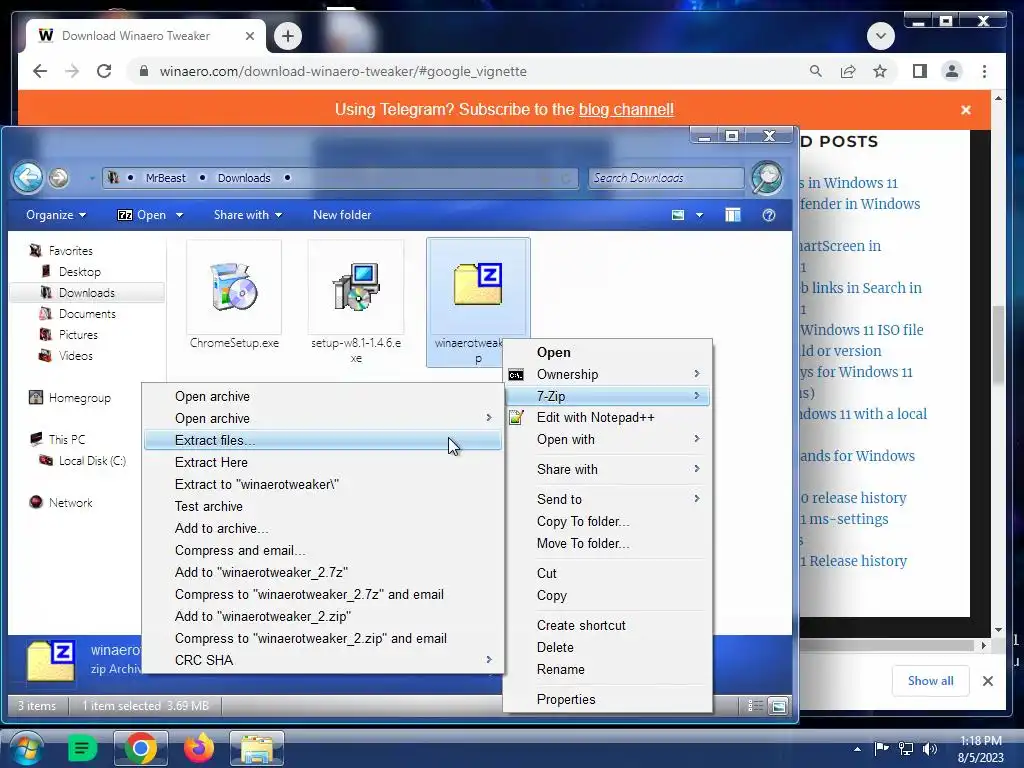
Task: Expand the CRC SHA submenu
Action: 323,660
